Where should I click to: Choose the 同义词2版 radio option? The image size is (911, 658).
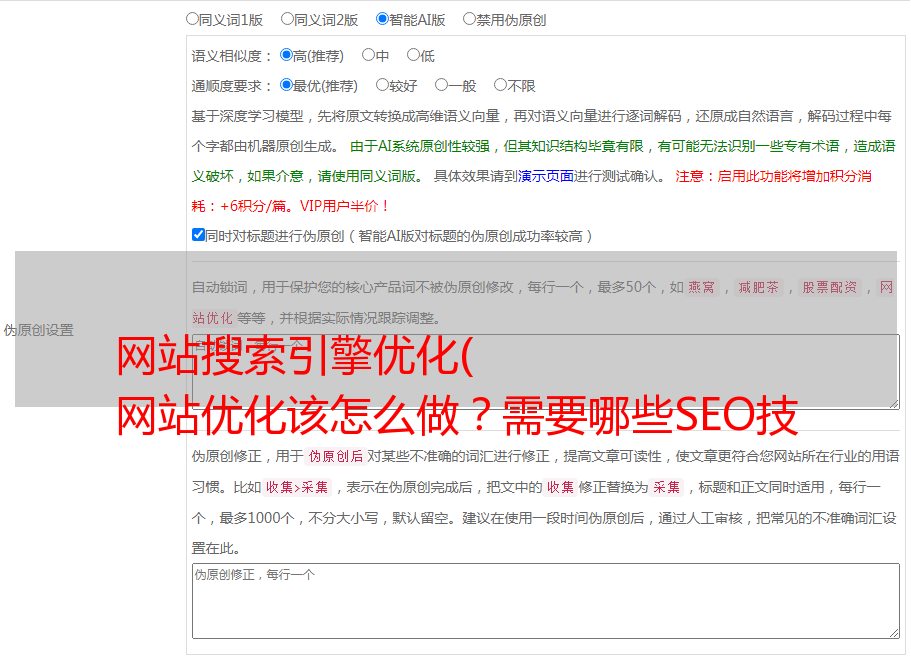tap(287, 18)
